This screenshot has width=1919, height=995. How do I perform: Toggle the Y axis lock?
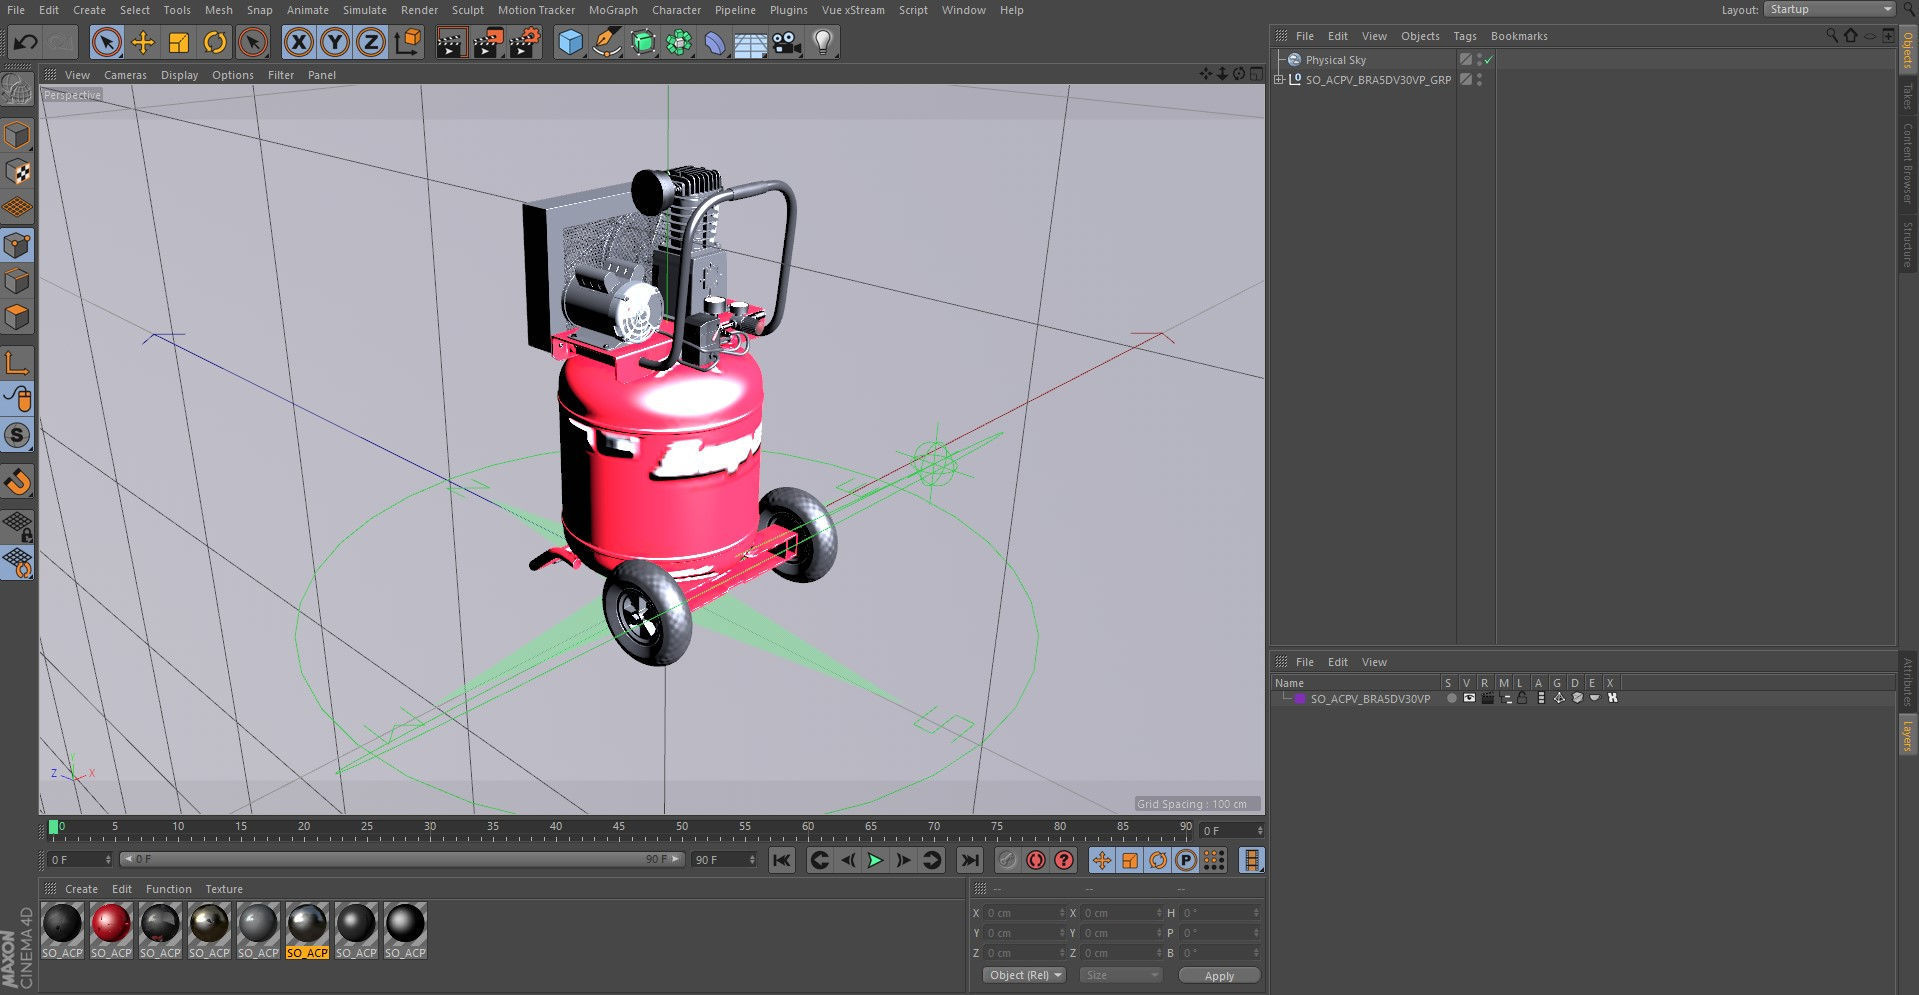click(334, 42)
